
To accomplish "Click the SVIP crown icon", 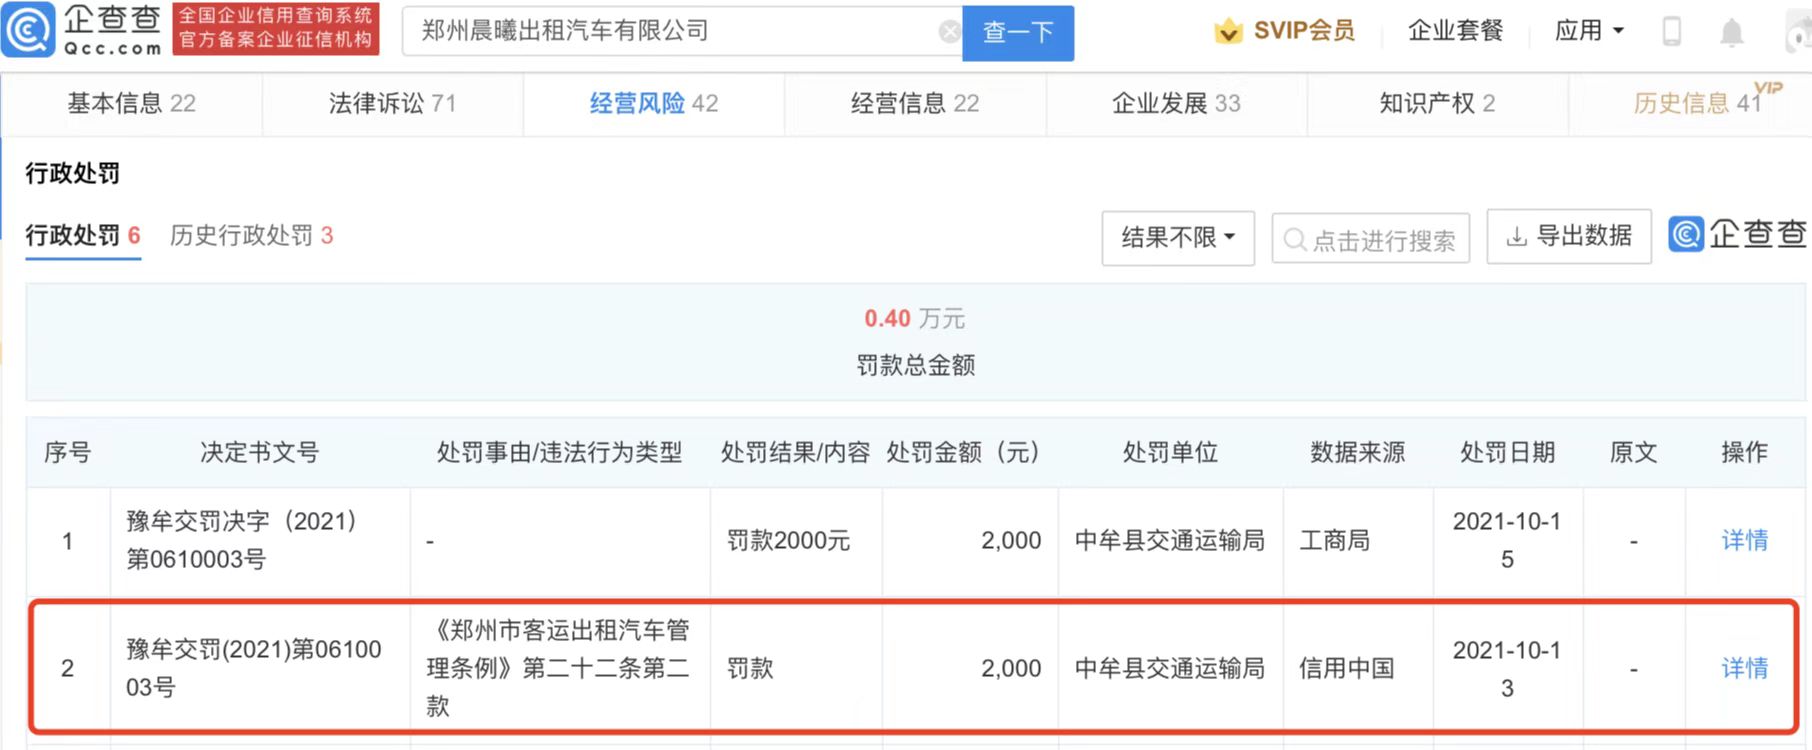I will pyautogui.click(x=1228, y=32).
